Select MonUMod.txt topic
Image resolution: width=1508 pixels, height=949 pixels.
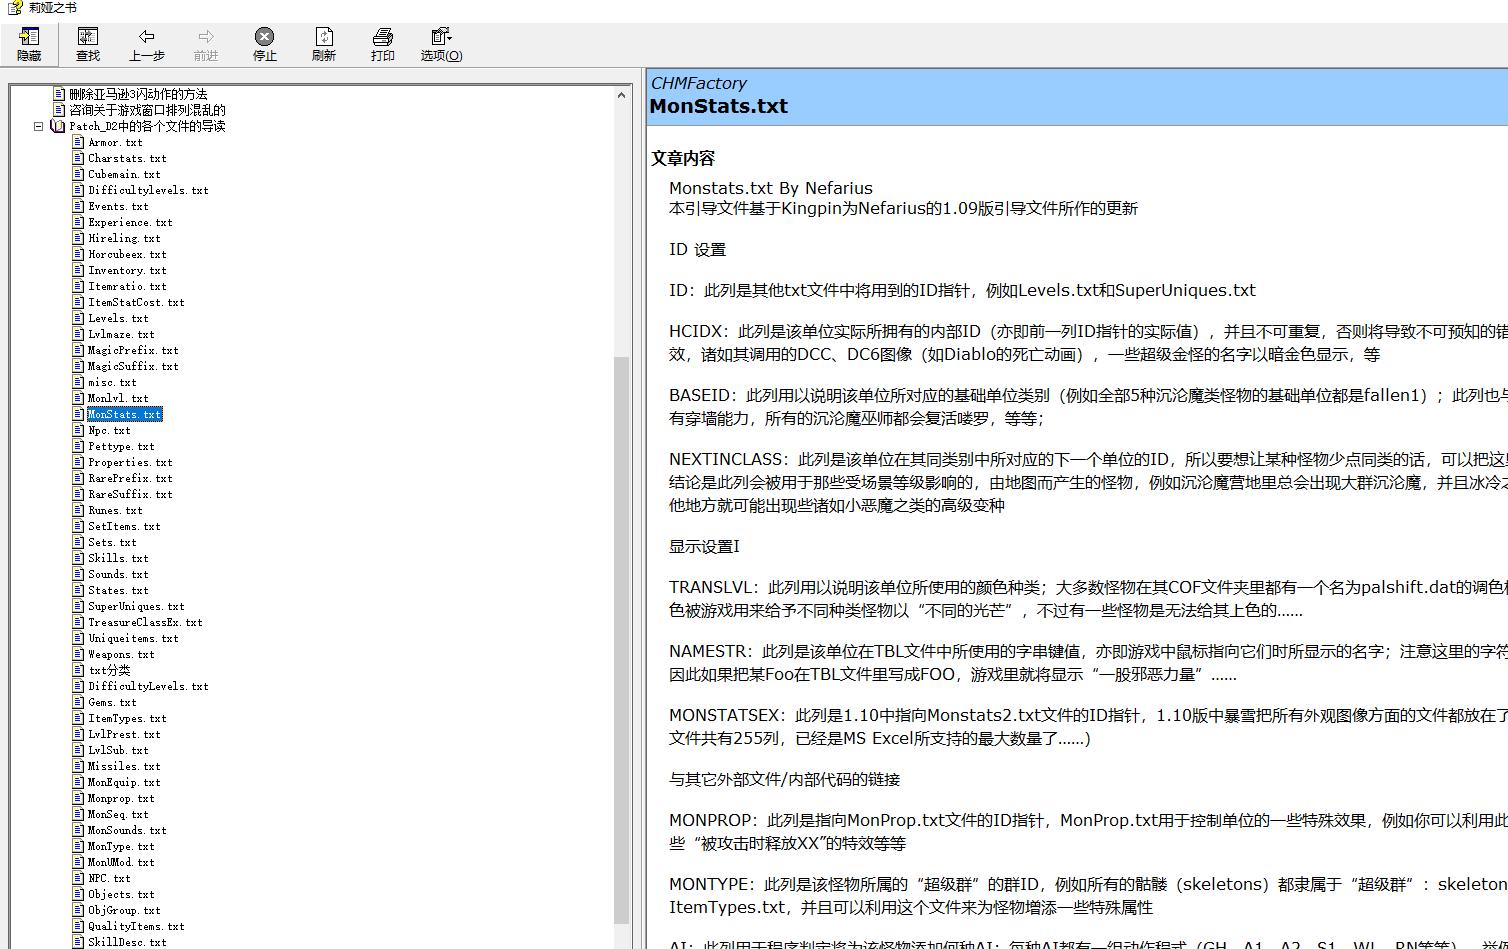pos(121,862)
